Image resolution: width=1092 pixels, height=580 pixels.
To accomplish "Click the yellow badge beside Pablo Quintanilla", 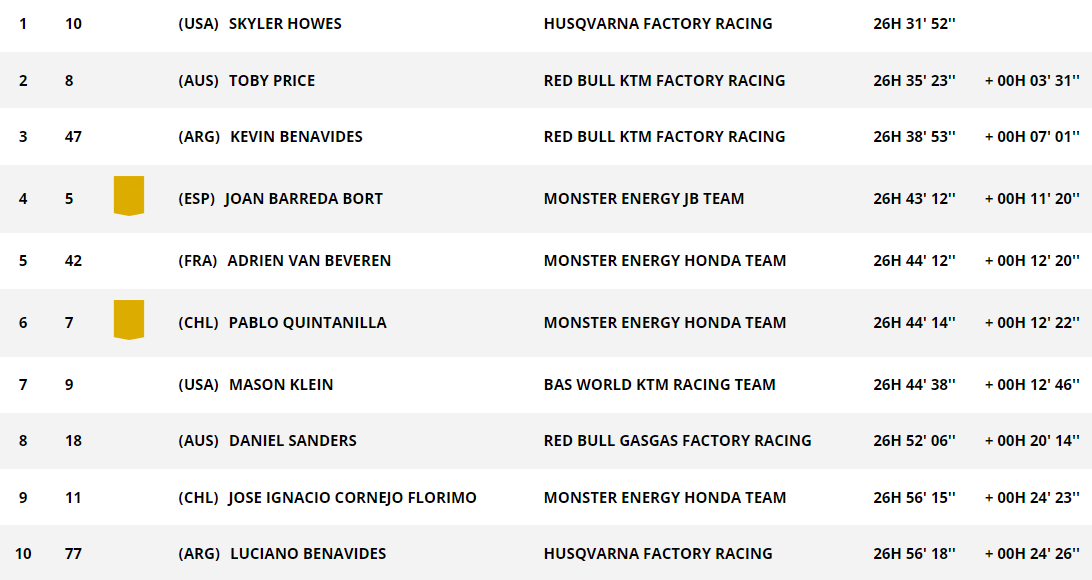I will (x=129, y=320).
